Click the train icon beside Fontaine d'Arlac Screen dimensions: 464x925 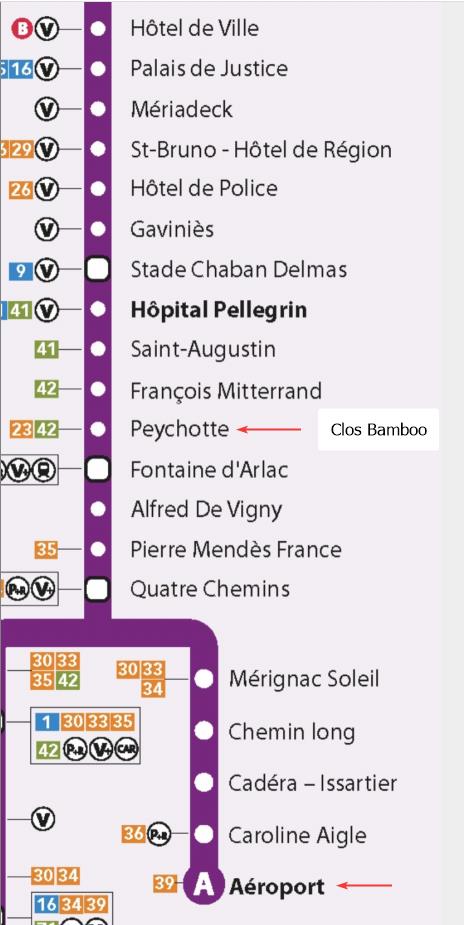[43, 470]
